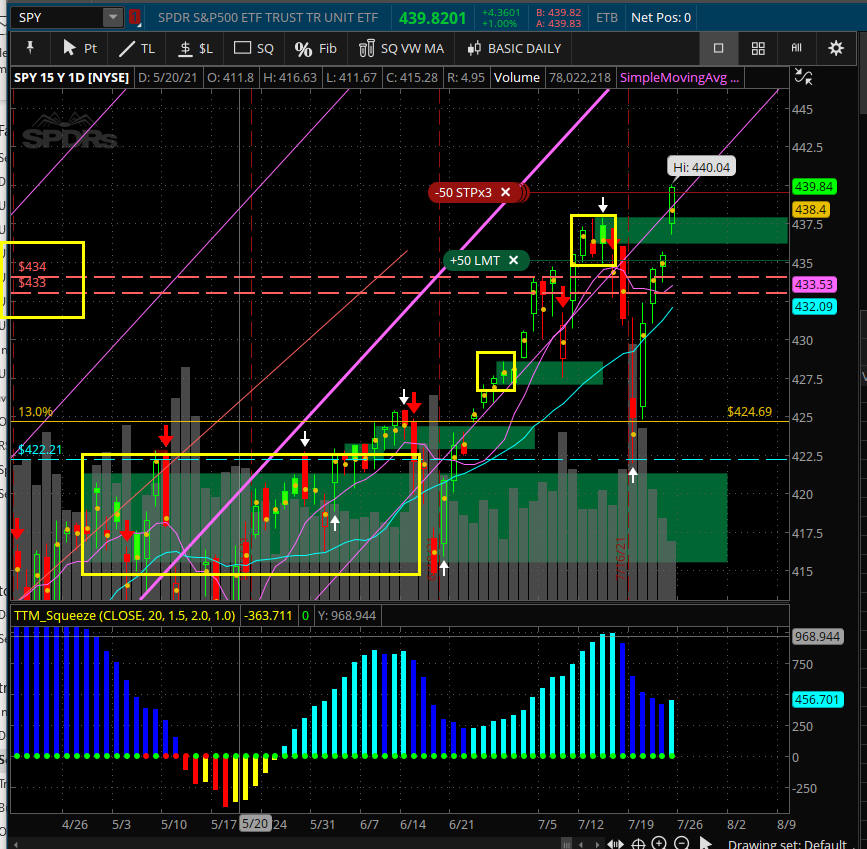Select the rectangle (SQ) drawing tool
The image size is (867, 849).
coord(254,48)
